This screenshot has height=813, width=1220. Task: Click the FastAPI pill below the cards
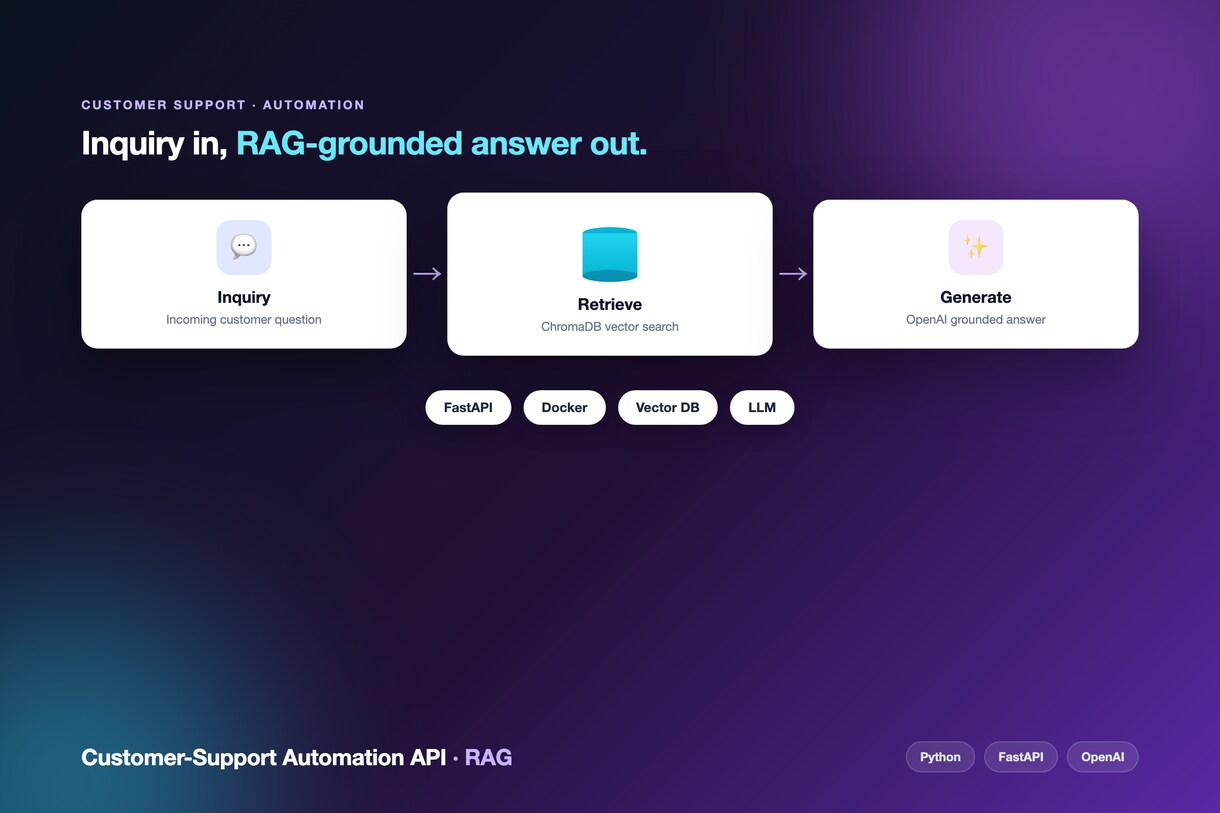point(468,407)
